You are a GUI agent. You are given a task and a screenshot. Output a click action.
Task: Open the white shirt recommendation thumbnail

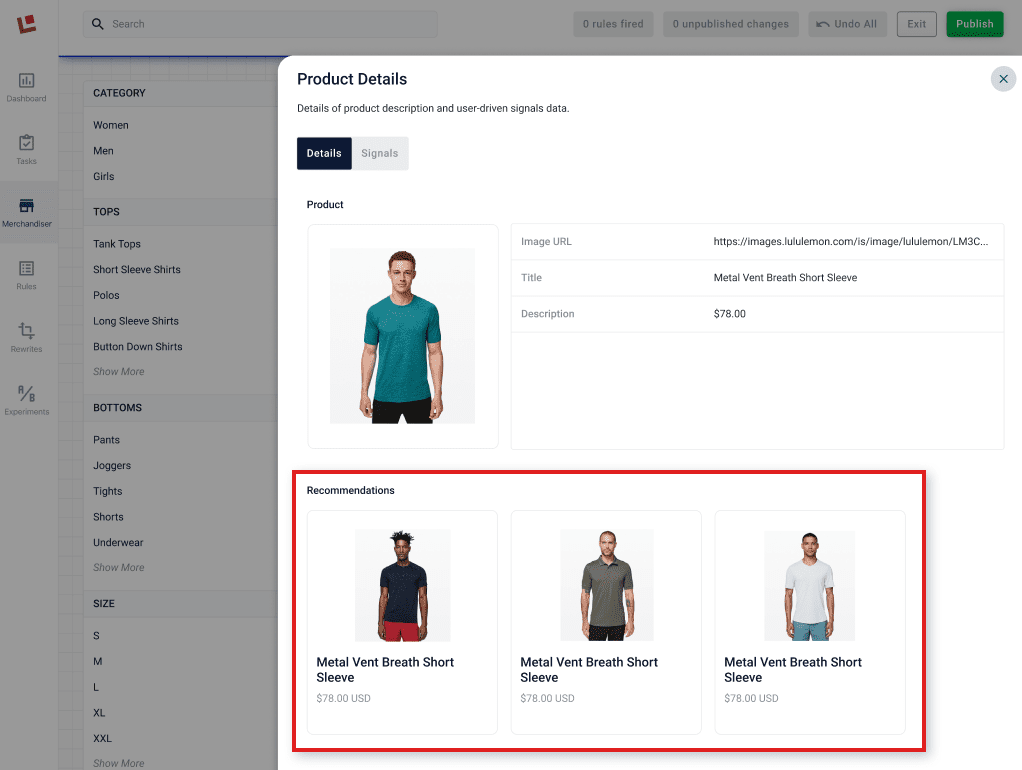pos(810,585)
